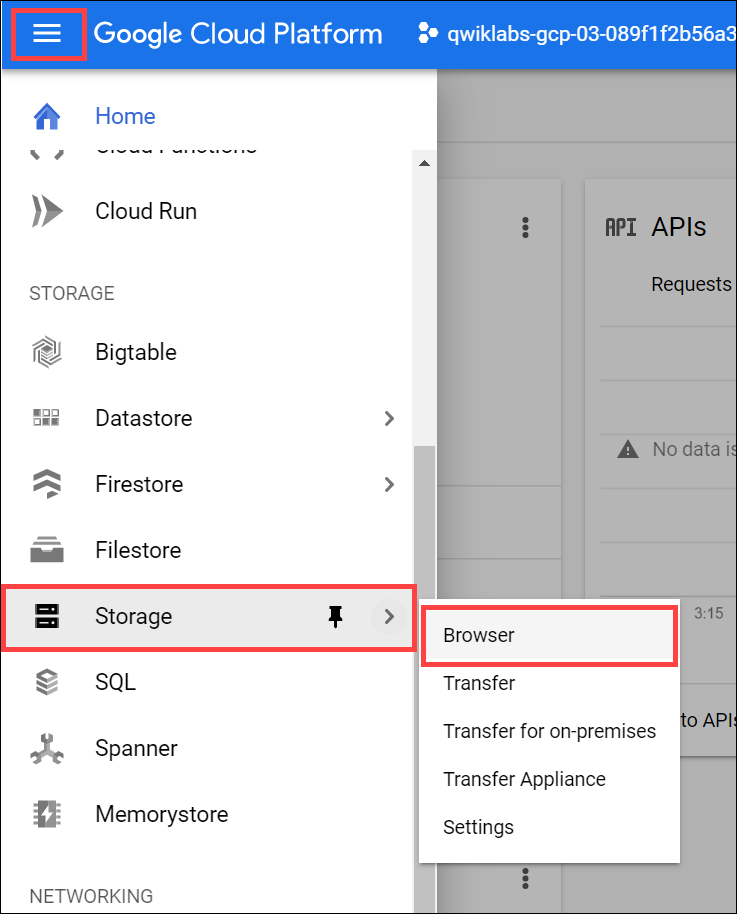Click the Datastore grid icon

click(x=47, y=417)
